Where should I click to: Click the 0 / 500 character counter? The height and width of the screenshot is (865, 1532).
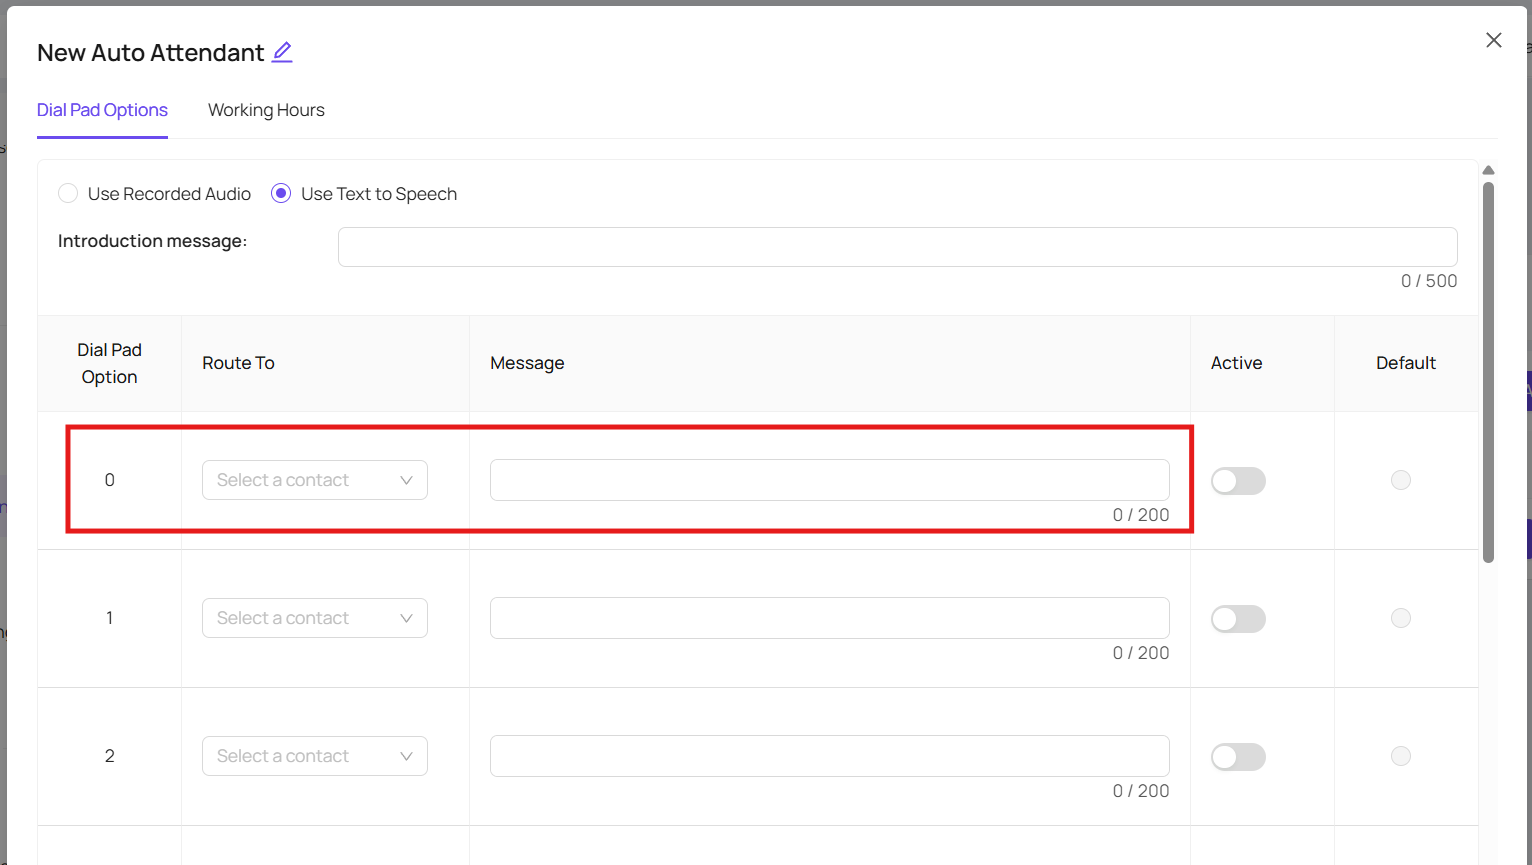pyautogui.click(x=1429, y=281)
